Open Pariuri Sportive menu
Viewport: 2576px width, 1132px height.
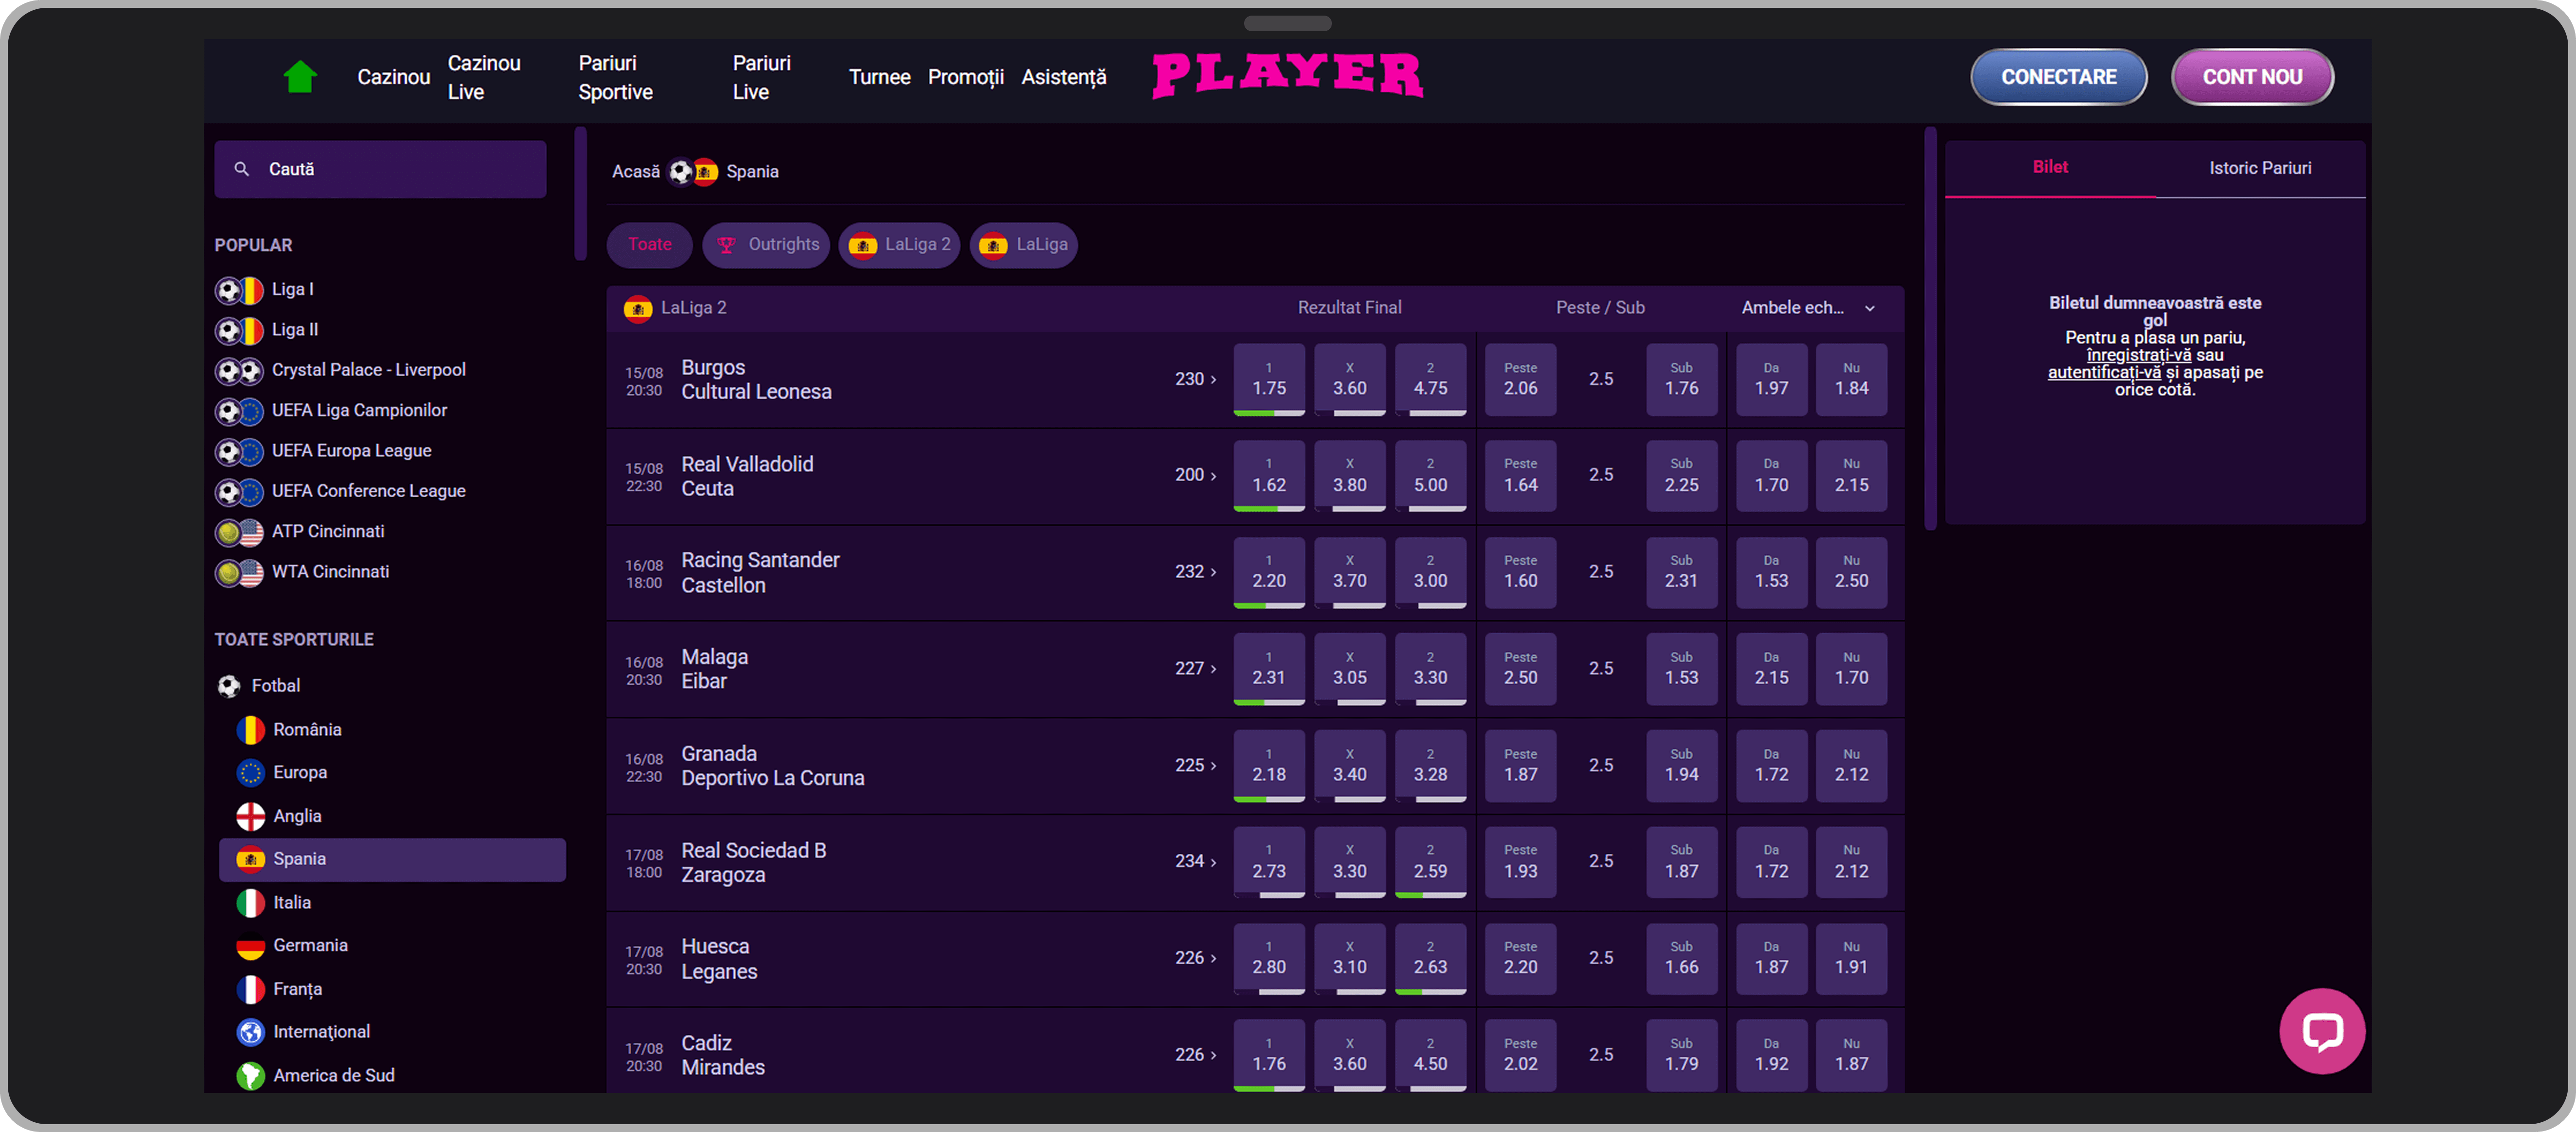(x=615, y=77)
